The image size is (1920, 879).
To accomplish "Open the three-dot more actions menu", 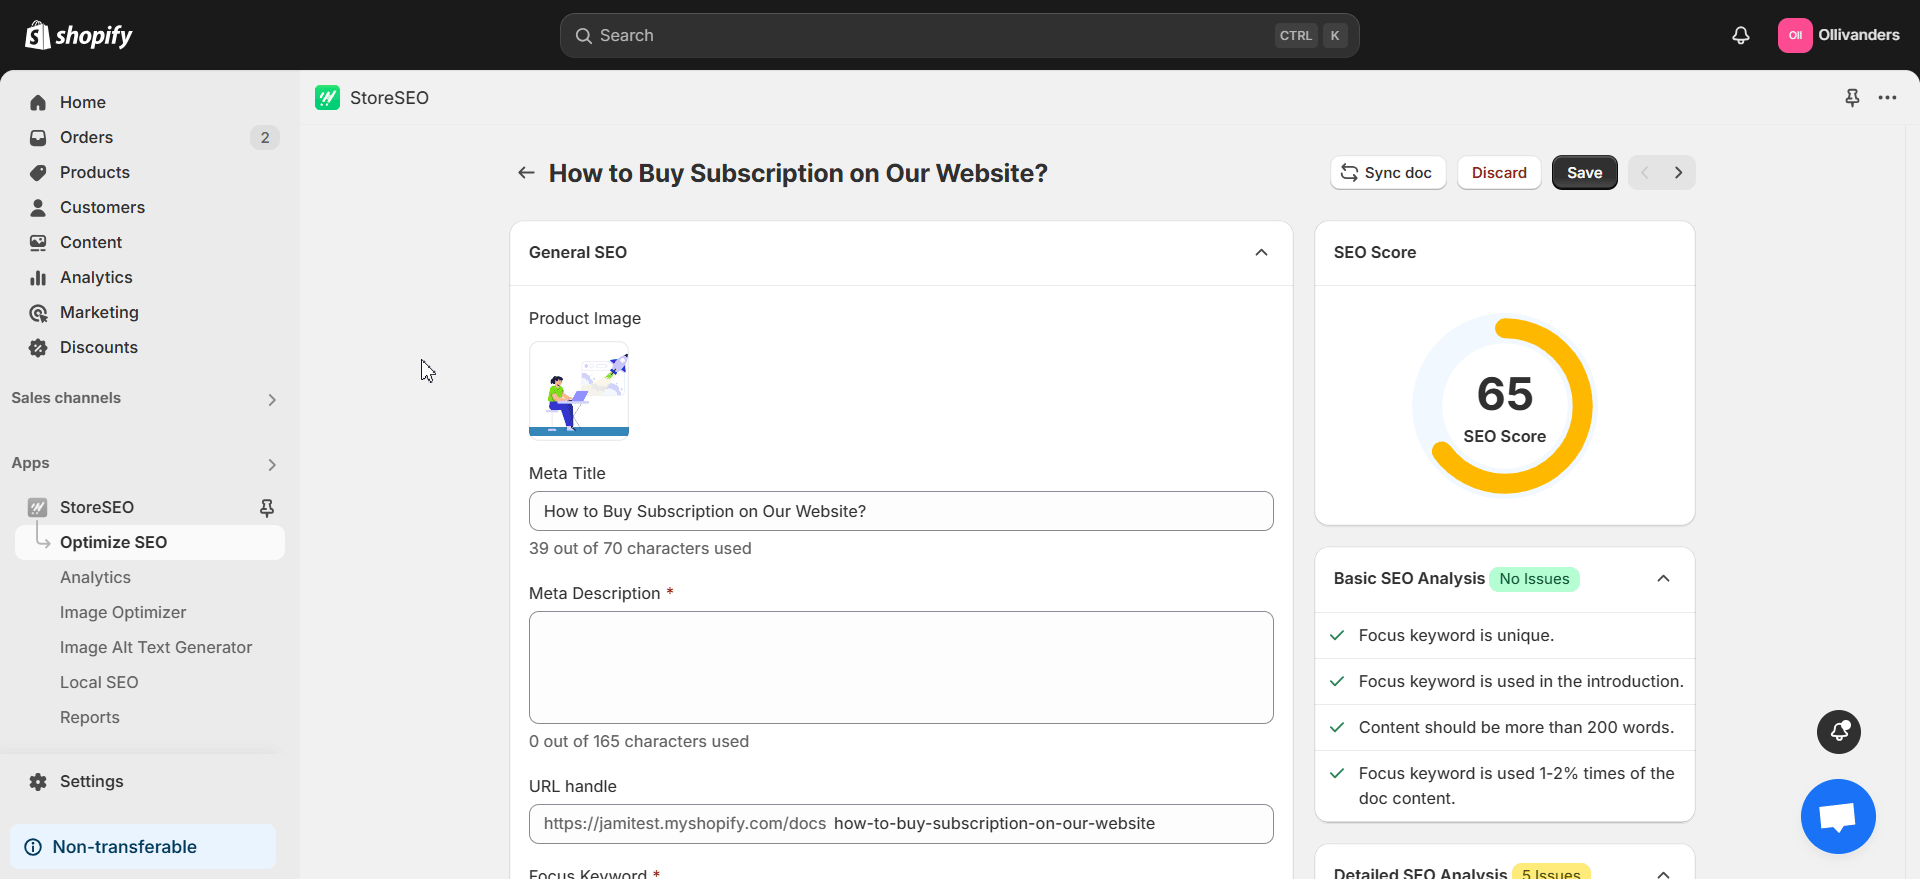I will tap(1887, 97).
